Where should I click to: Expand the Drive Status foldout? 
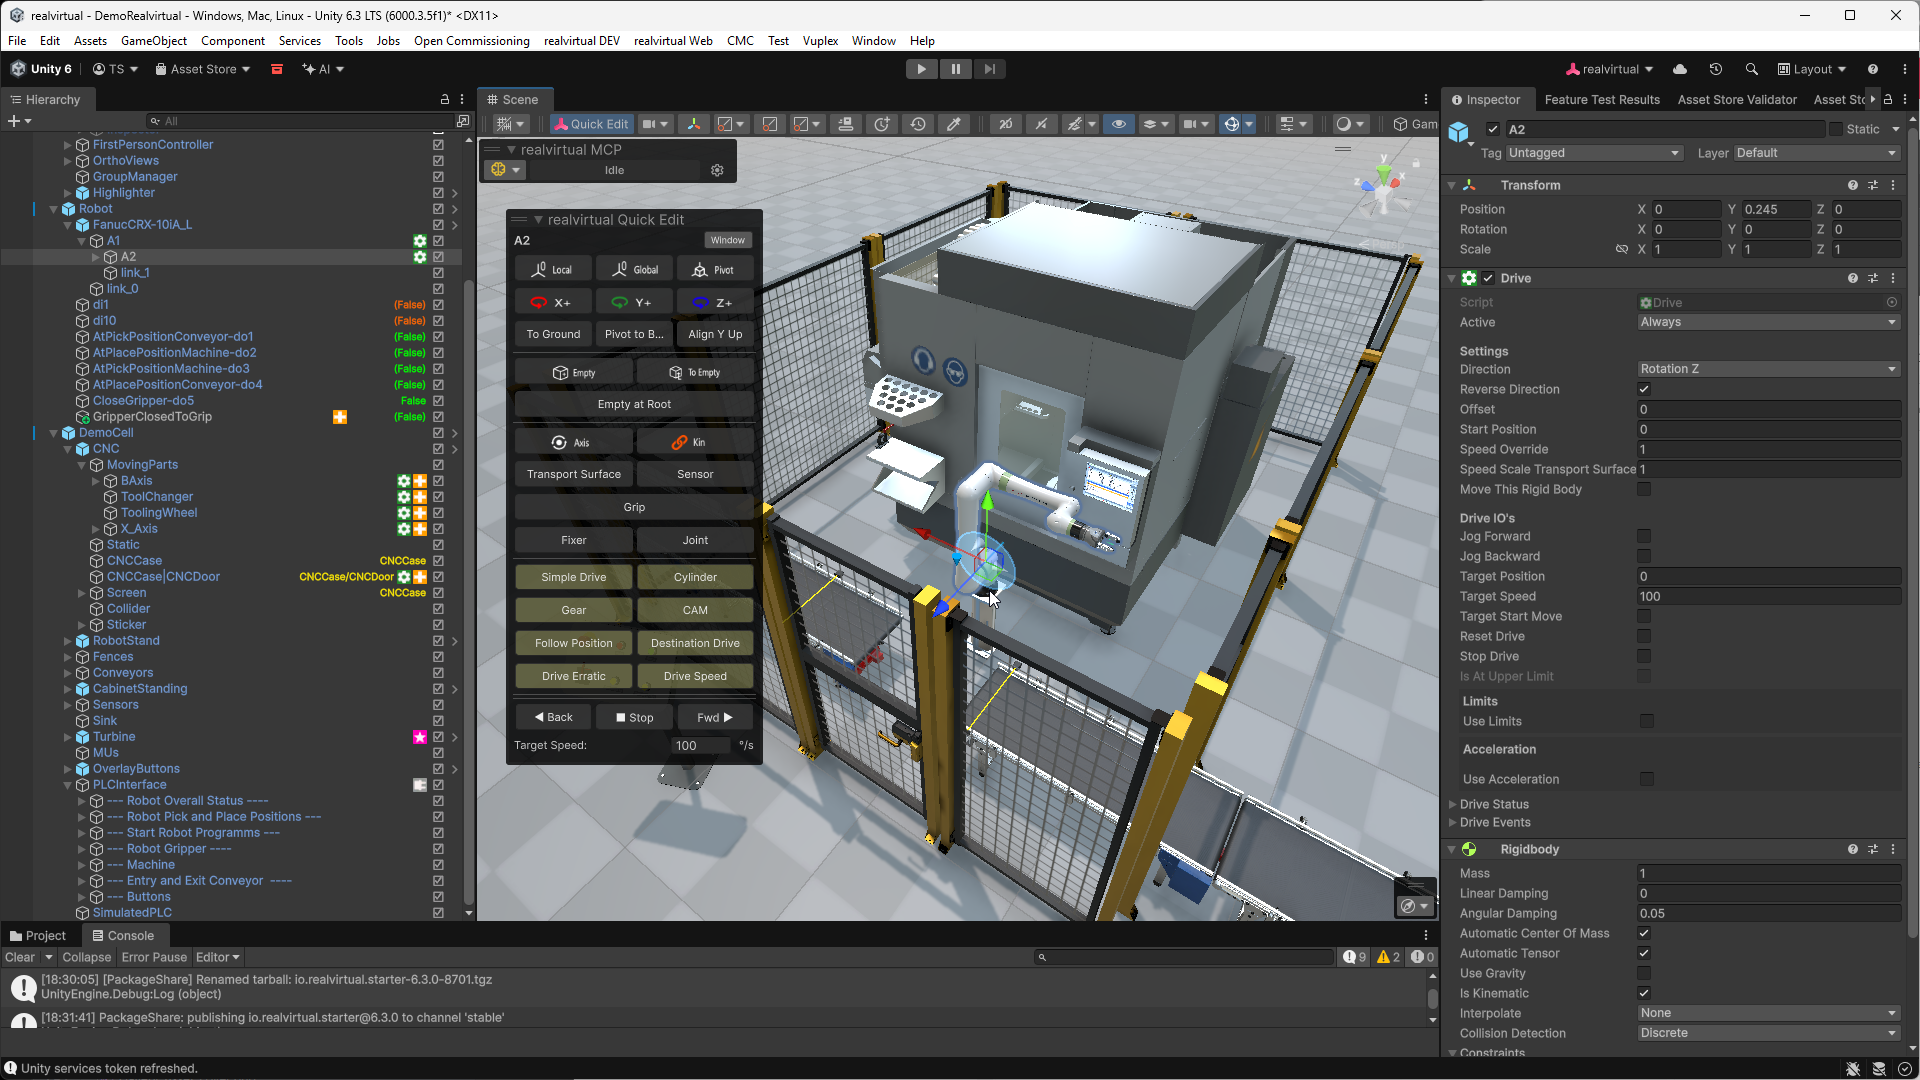point(1494,804)
